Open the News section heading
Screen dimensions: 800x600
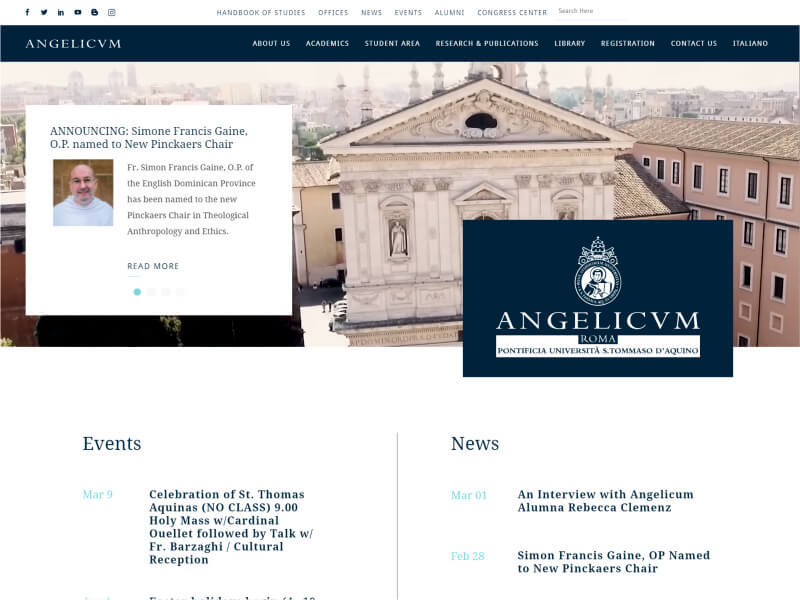pyautogui.click(x=474, y=443)
